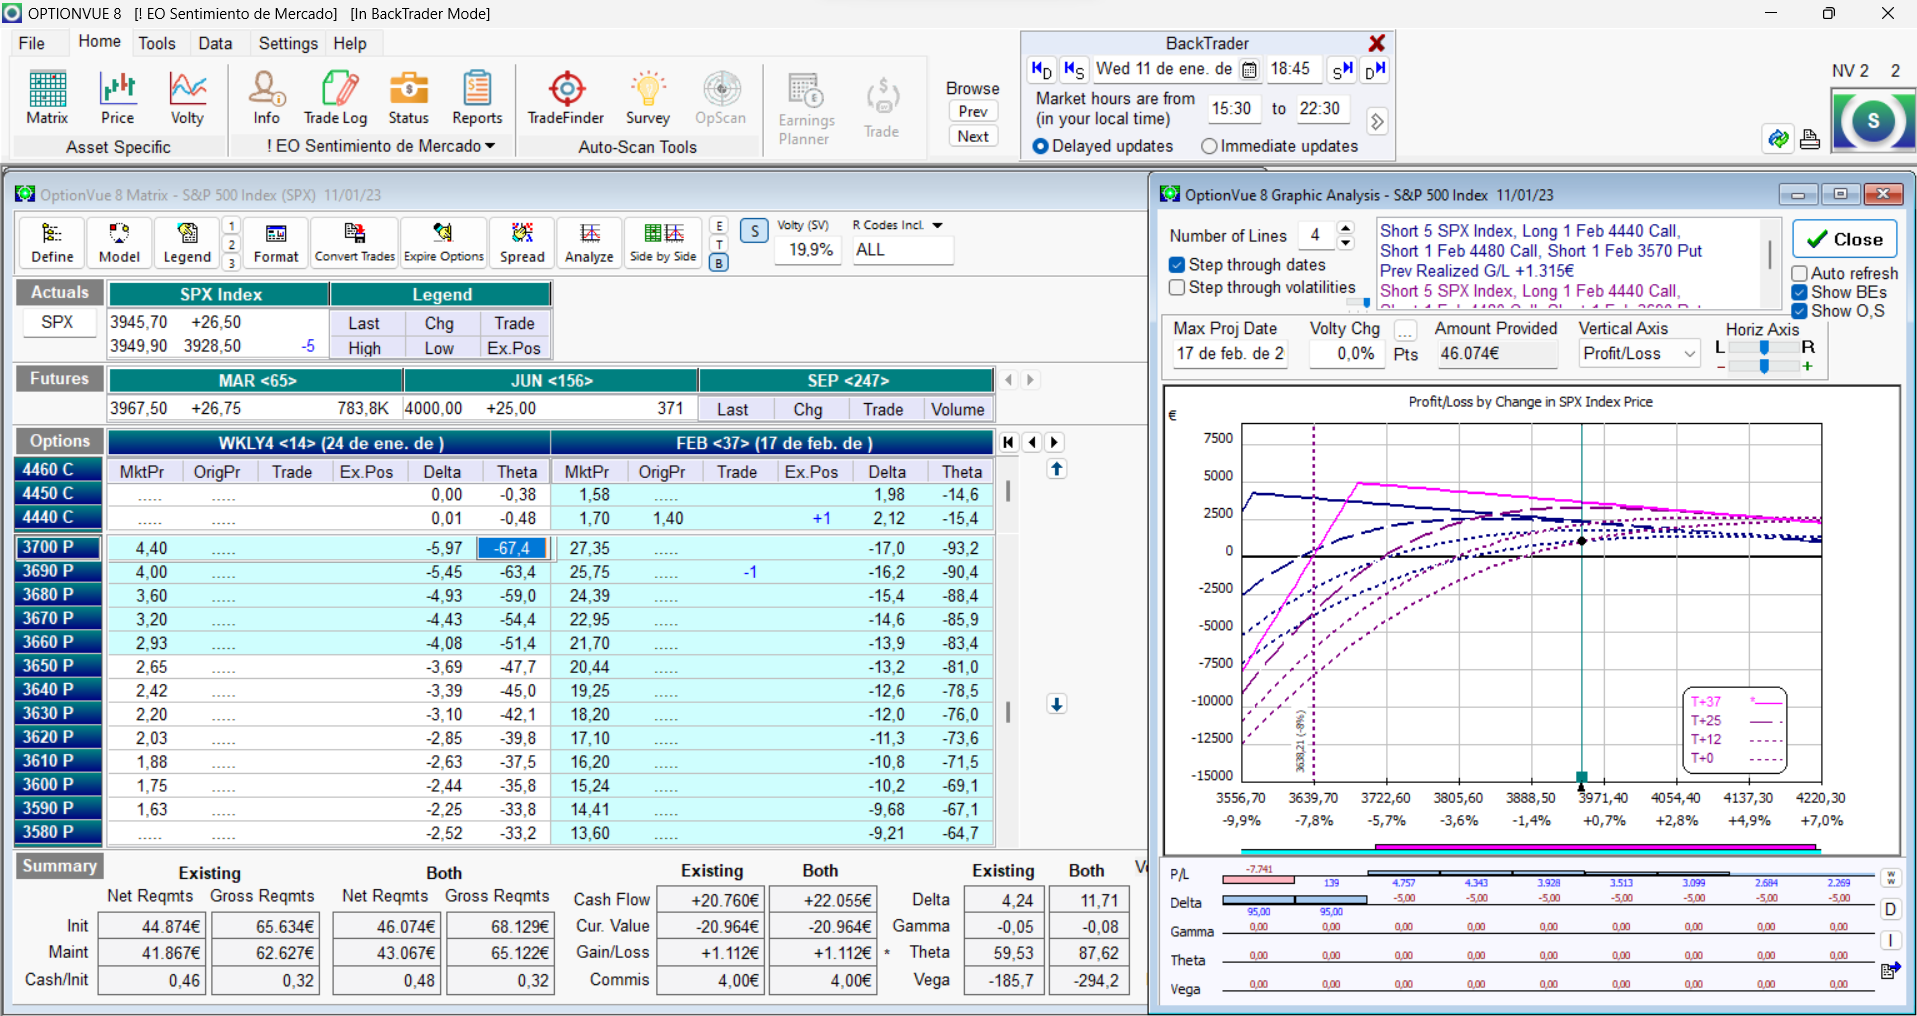
Task: Open the Settings menu
Action: click(x=287, y=43)
